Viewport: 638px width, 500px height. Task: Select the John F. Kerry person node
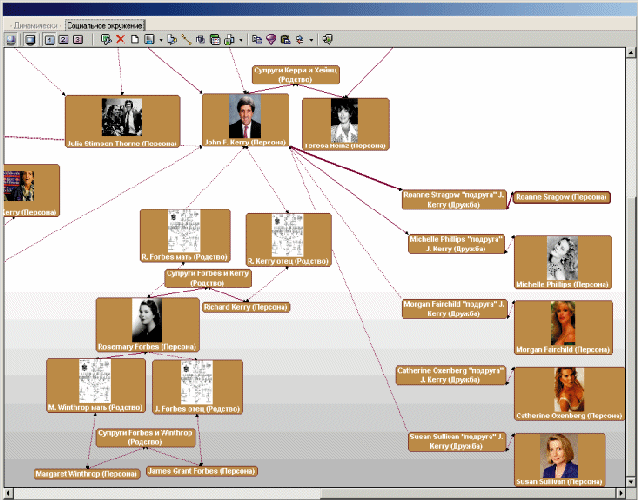[245, 122]
